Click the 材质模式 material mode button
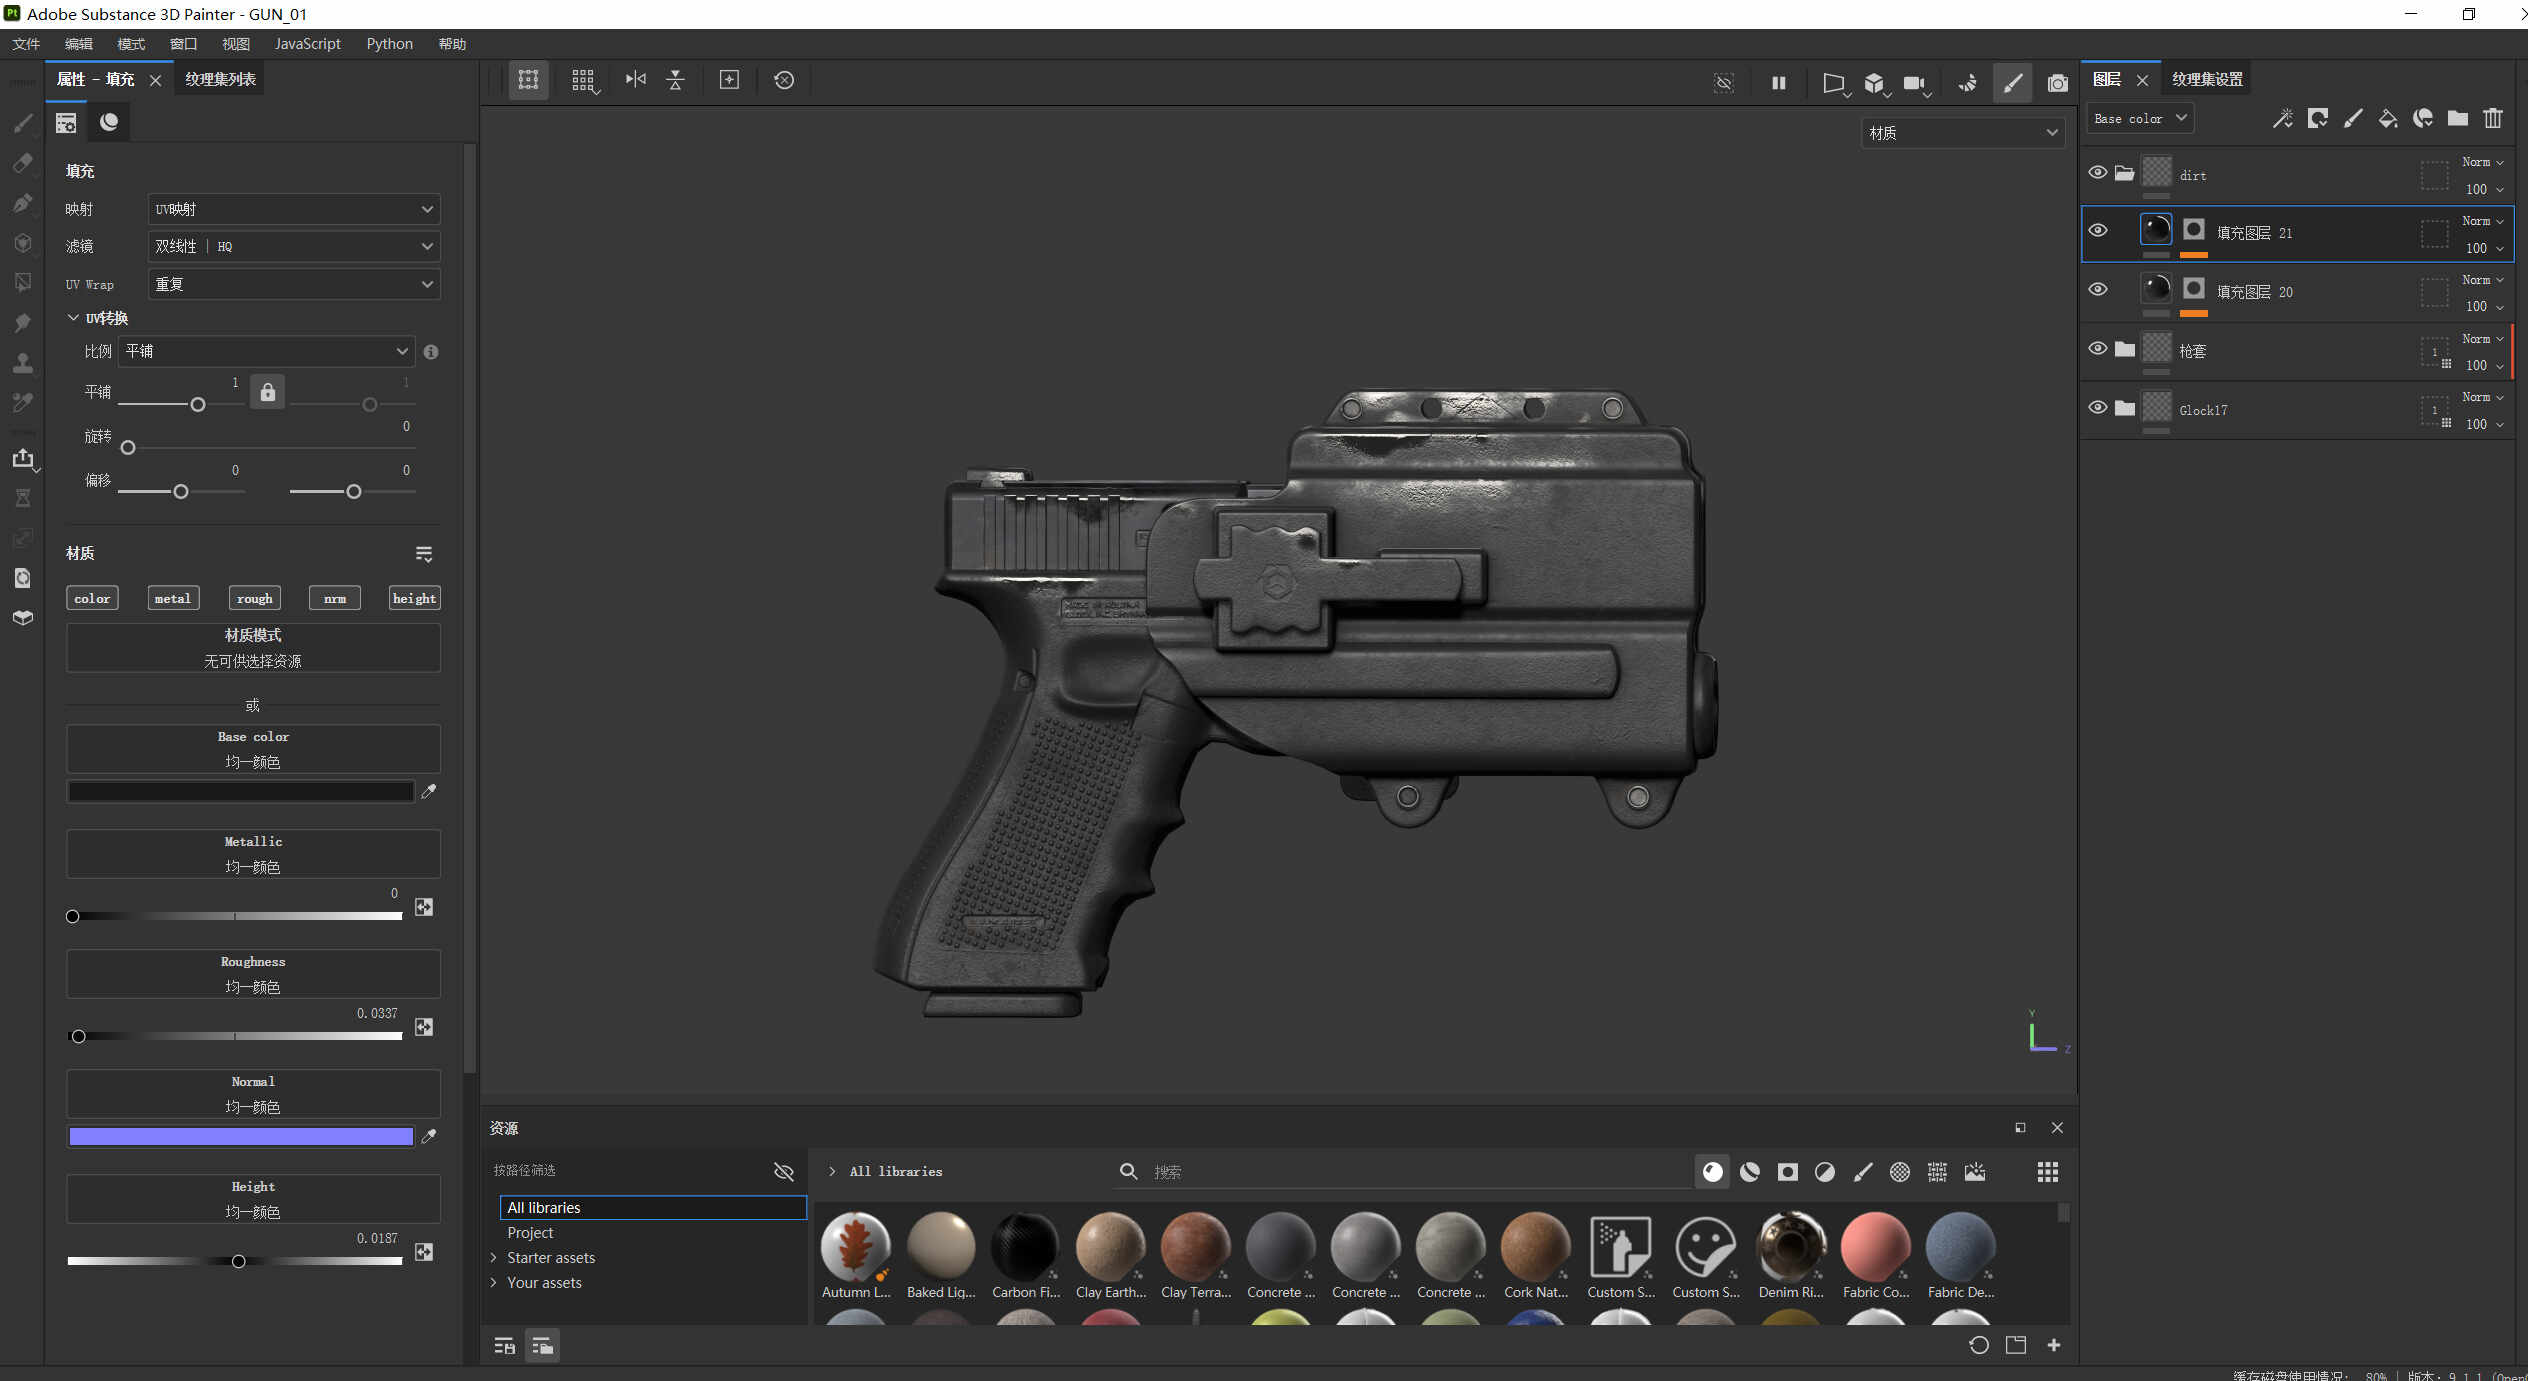2528x1381 pixels. 253,647
